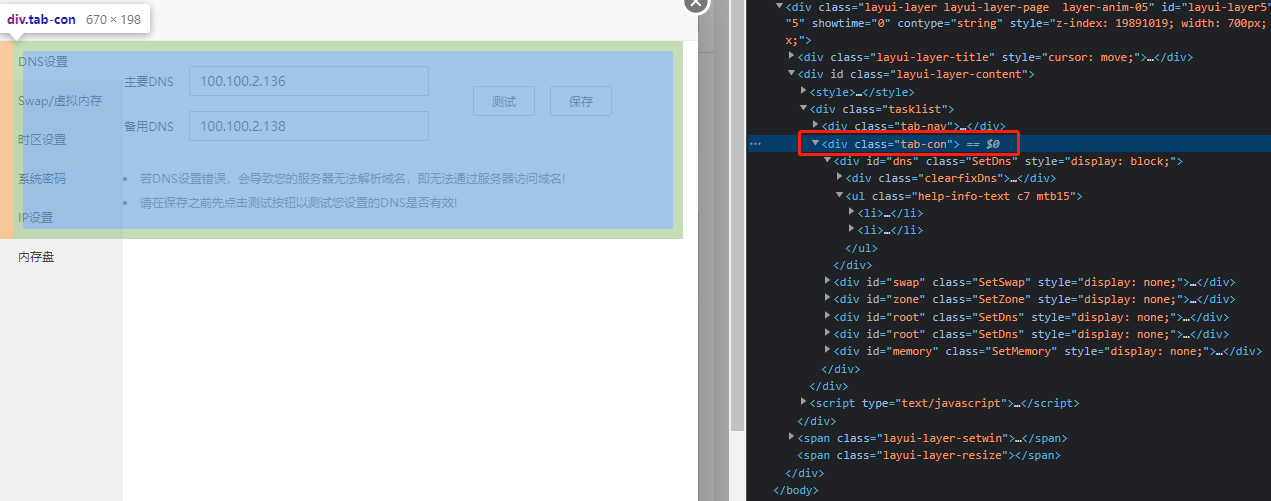The height and width of the screenshot is (501, 1271).
Task: Expand the div id="memory" node
Action: 828,351
